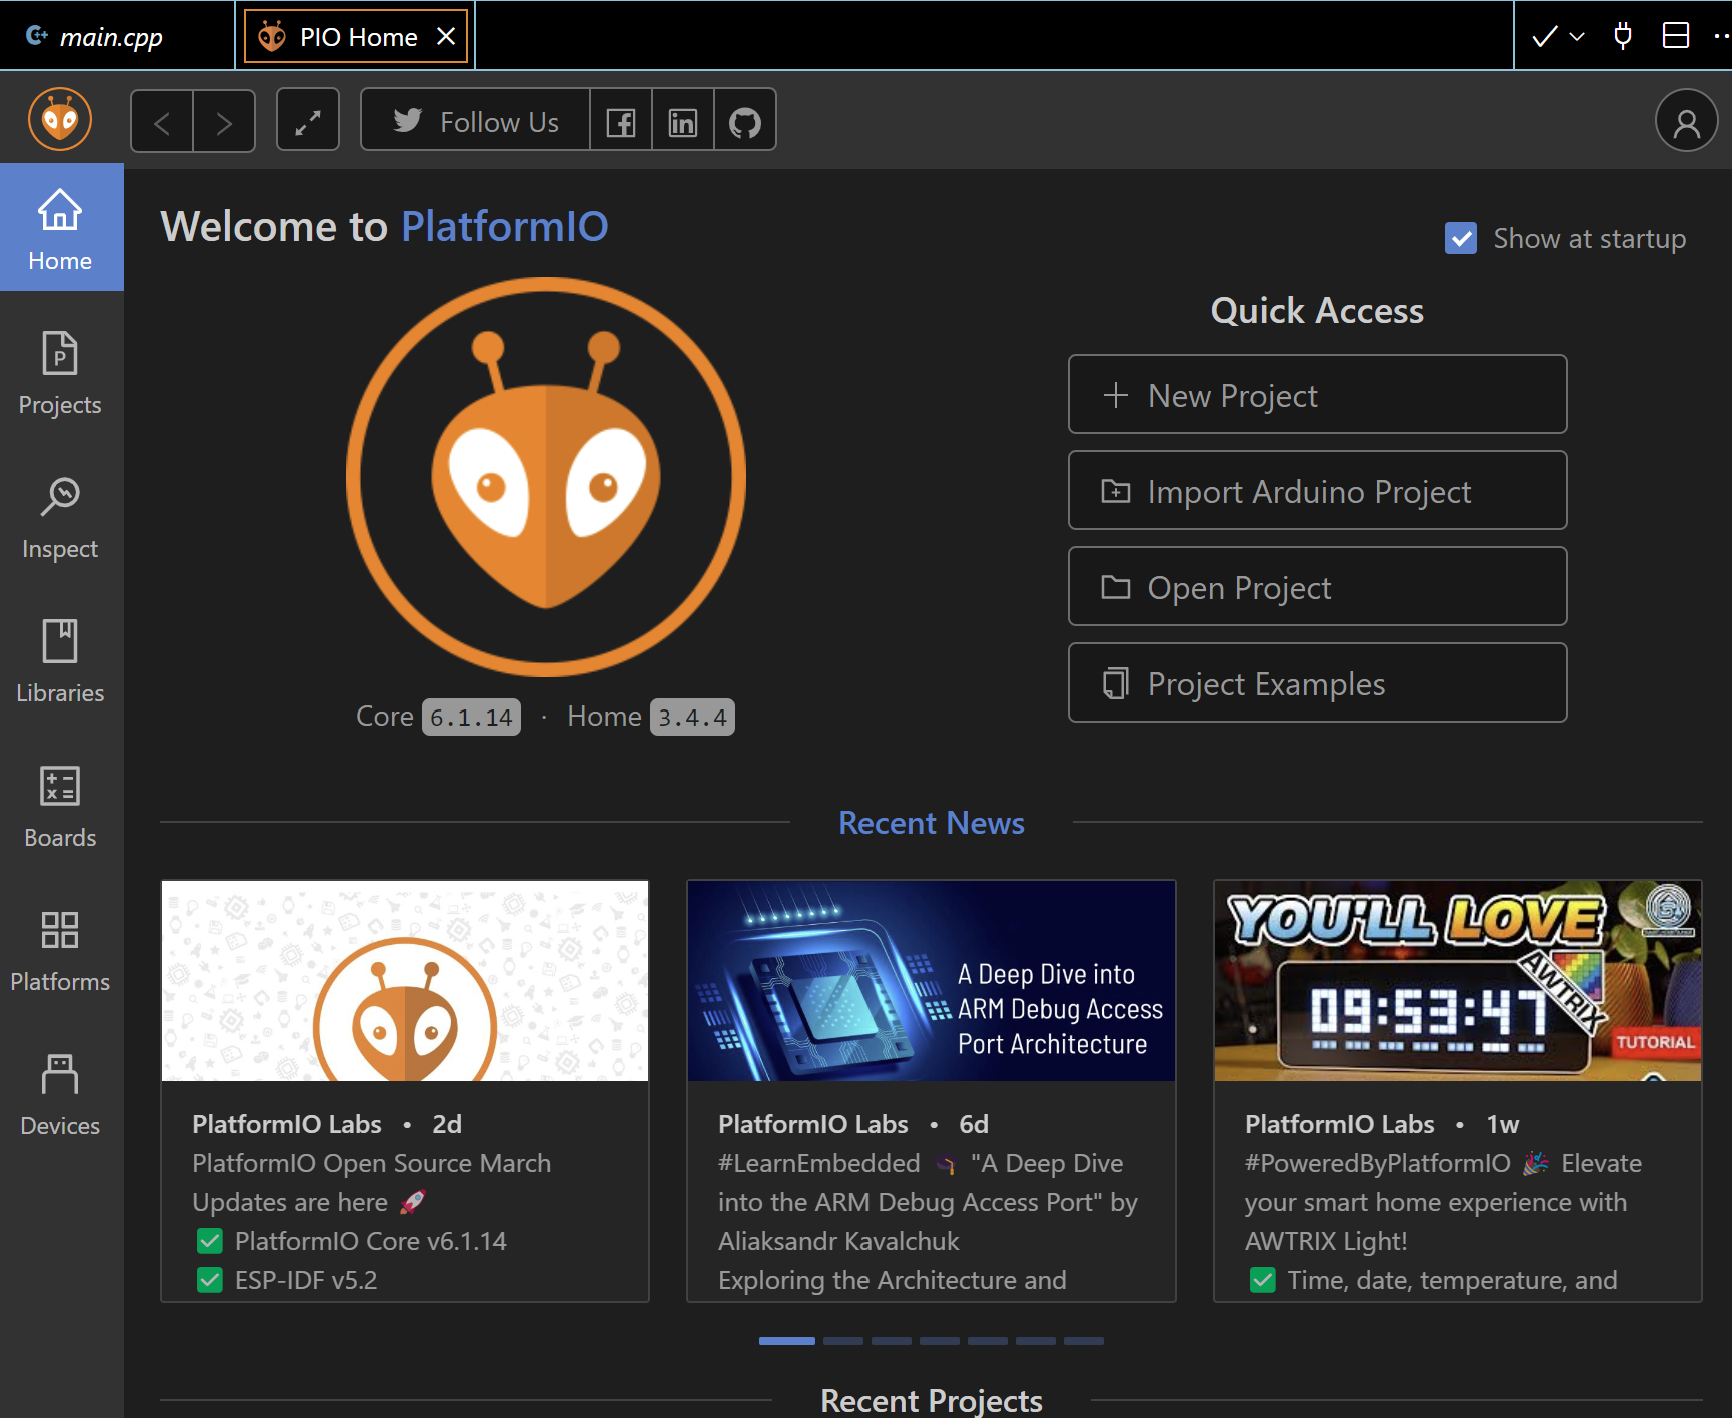Image resolution: width=1732 pixels, height=1418 pixels.
Task: Open Devices in the sidebar
Action: [61, 1094]
